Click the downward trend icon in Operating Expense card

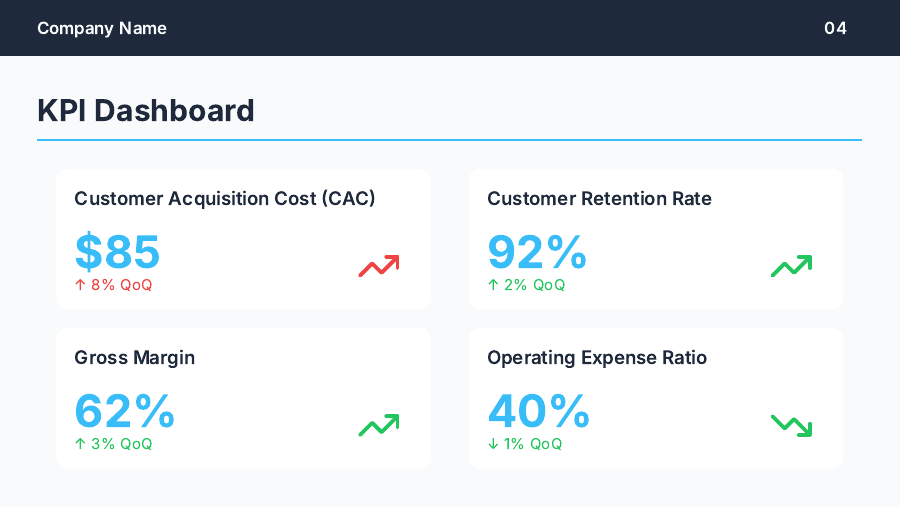tap(791, 425)
